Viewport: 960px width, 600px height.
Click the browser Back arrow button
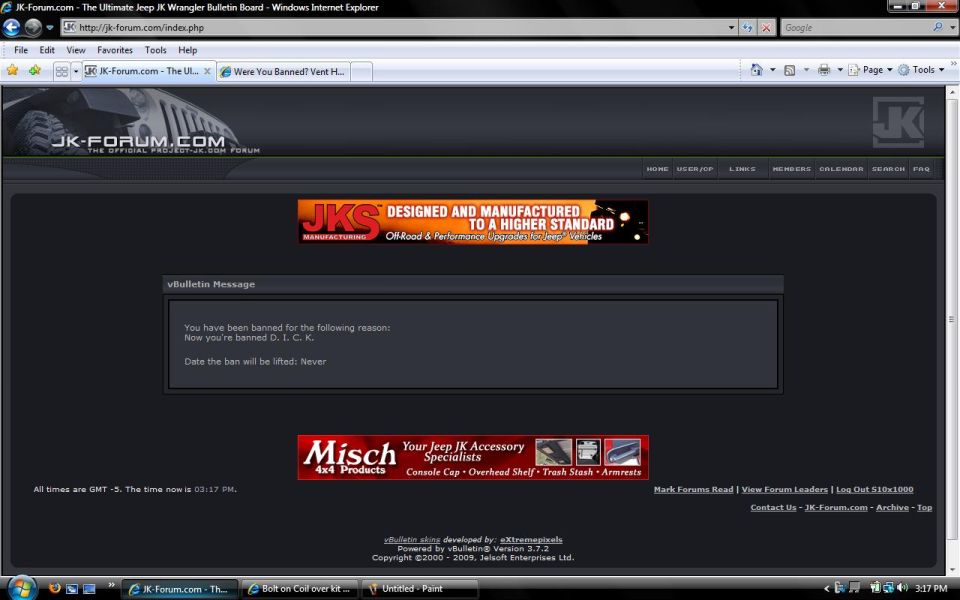12,28
